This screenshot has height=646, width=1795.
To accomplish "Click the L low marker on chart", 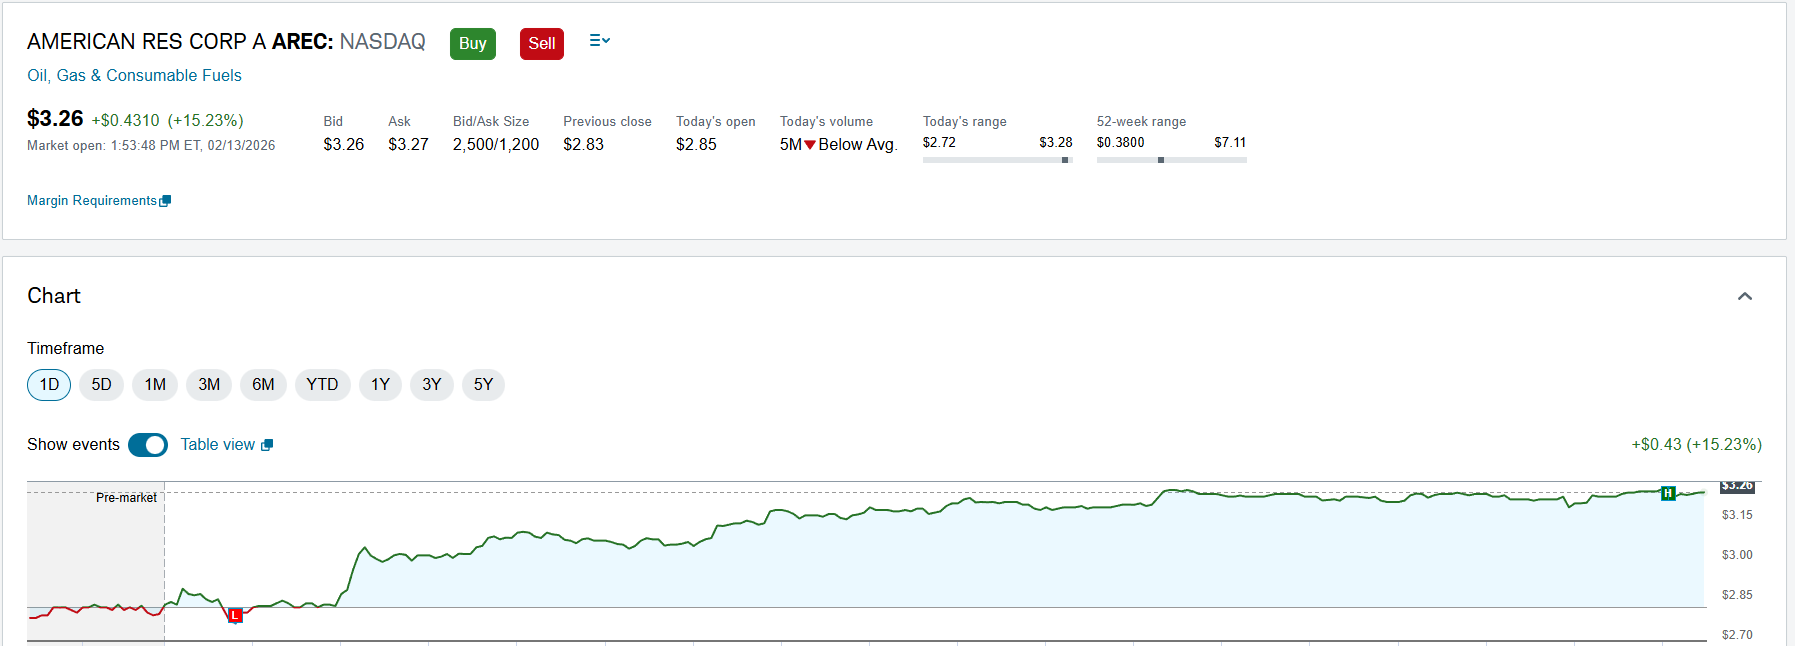I will click(x=235, y=615).
